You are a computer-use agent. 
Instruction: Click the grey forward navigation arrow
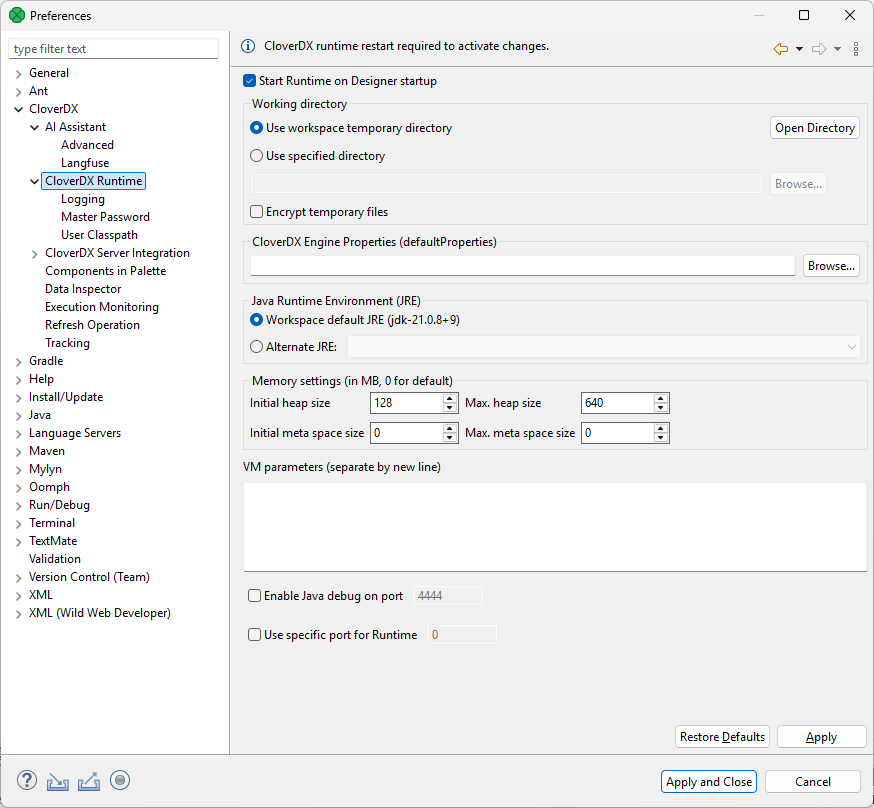(819, 49)
